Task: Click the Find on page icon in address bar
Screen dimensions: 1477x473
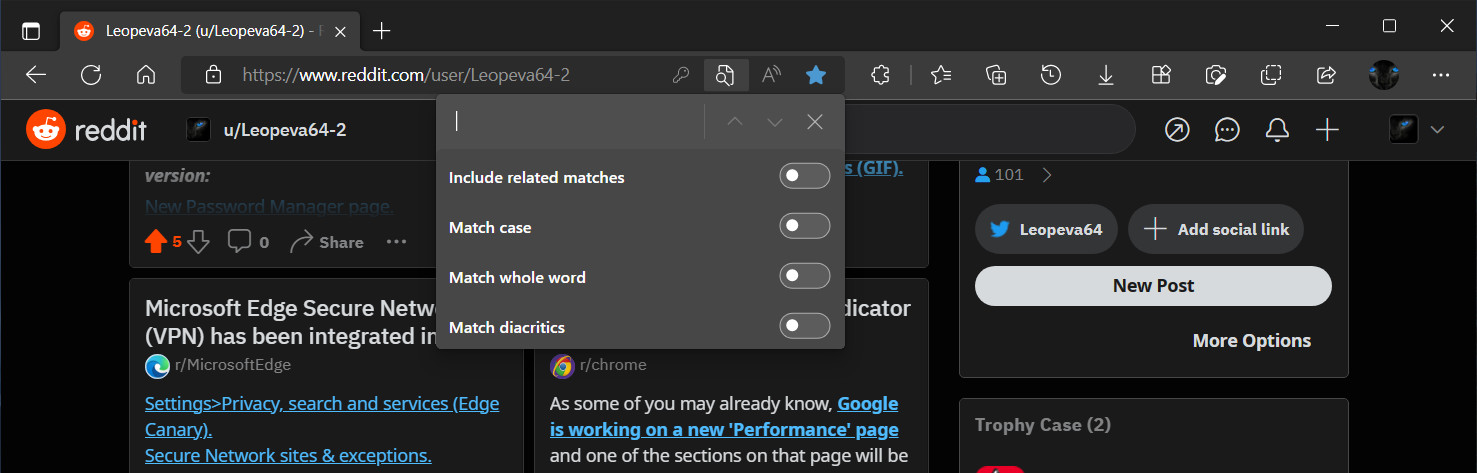Action: point(725,75)
